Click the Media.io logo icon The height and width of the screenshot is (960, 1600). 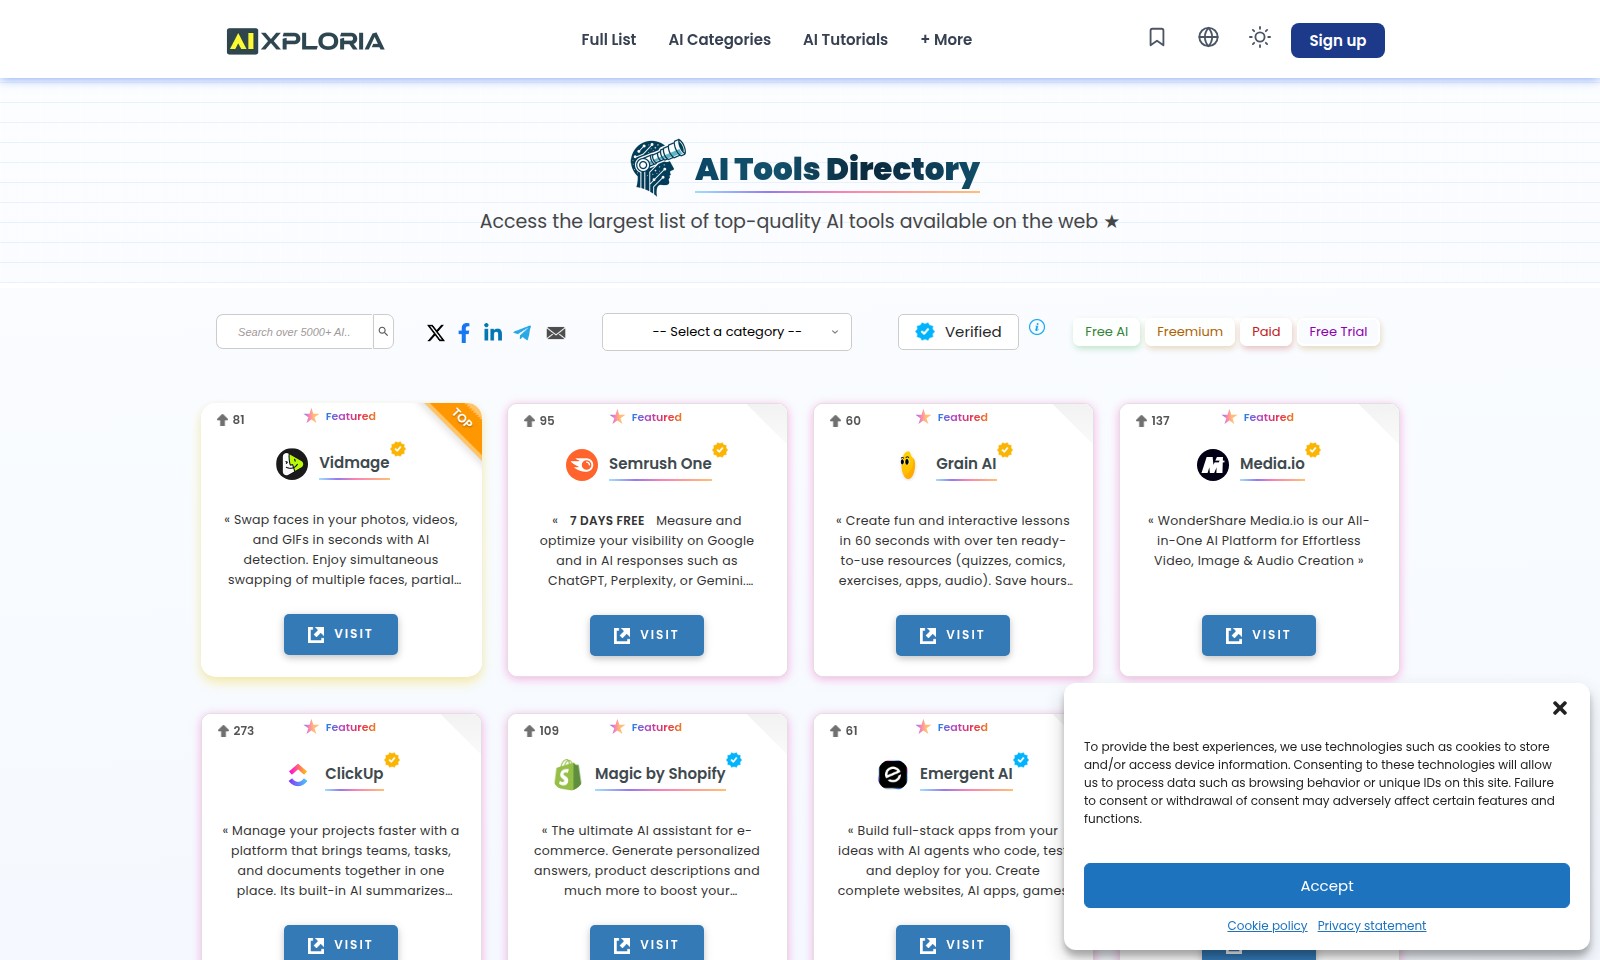point(1213,465)
